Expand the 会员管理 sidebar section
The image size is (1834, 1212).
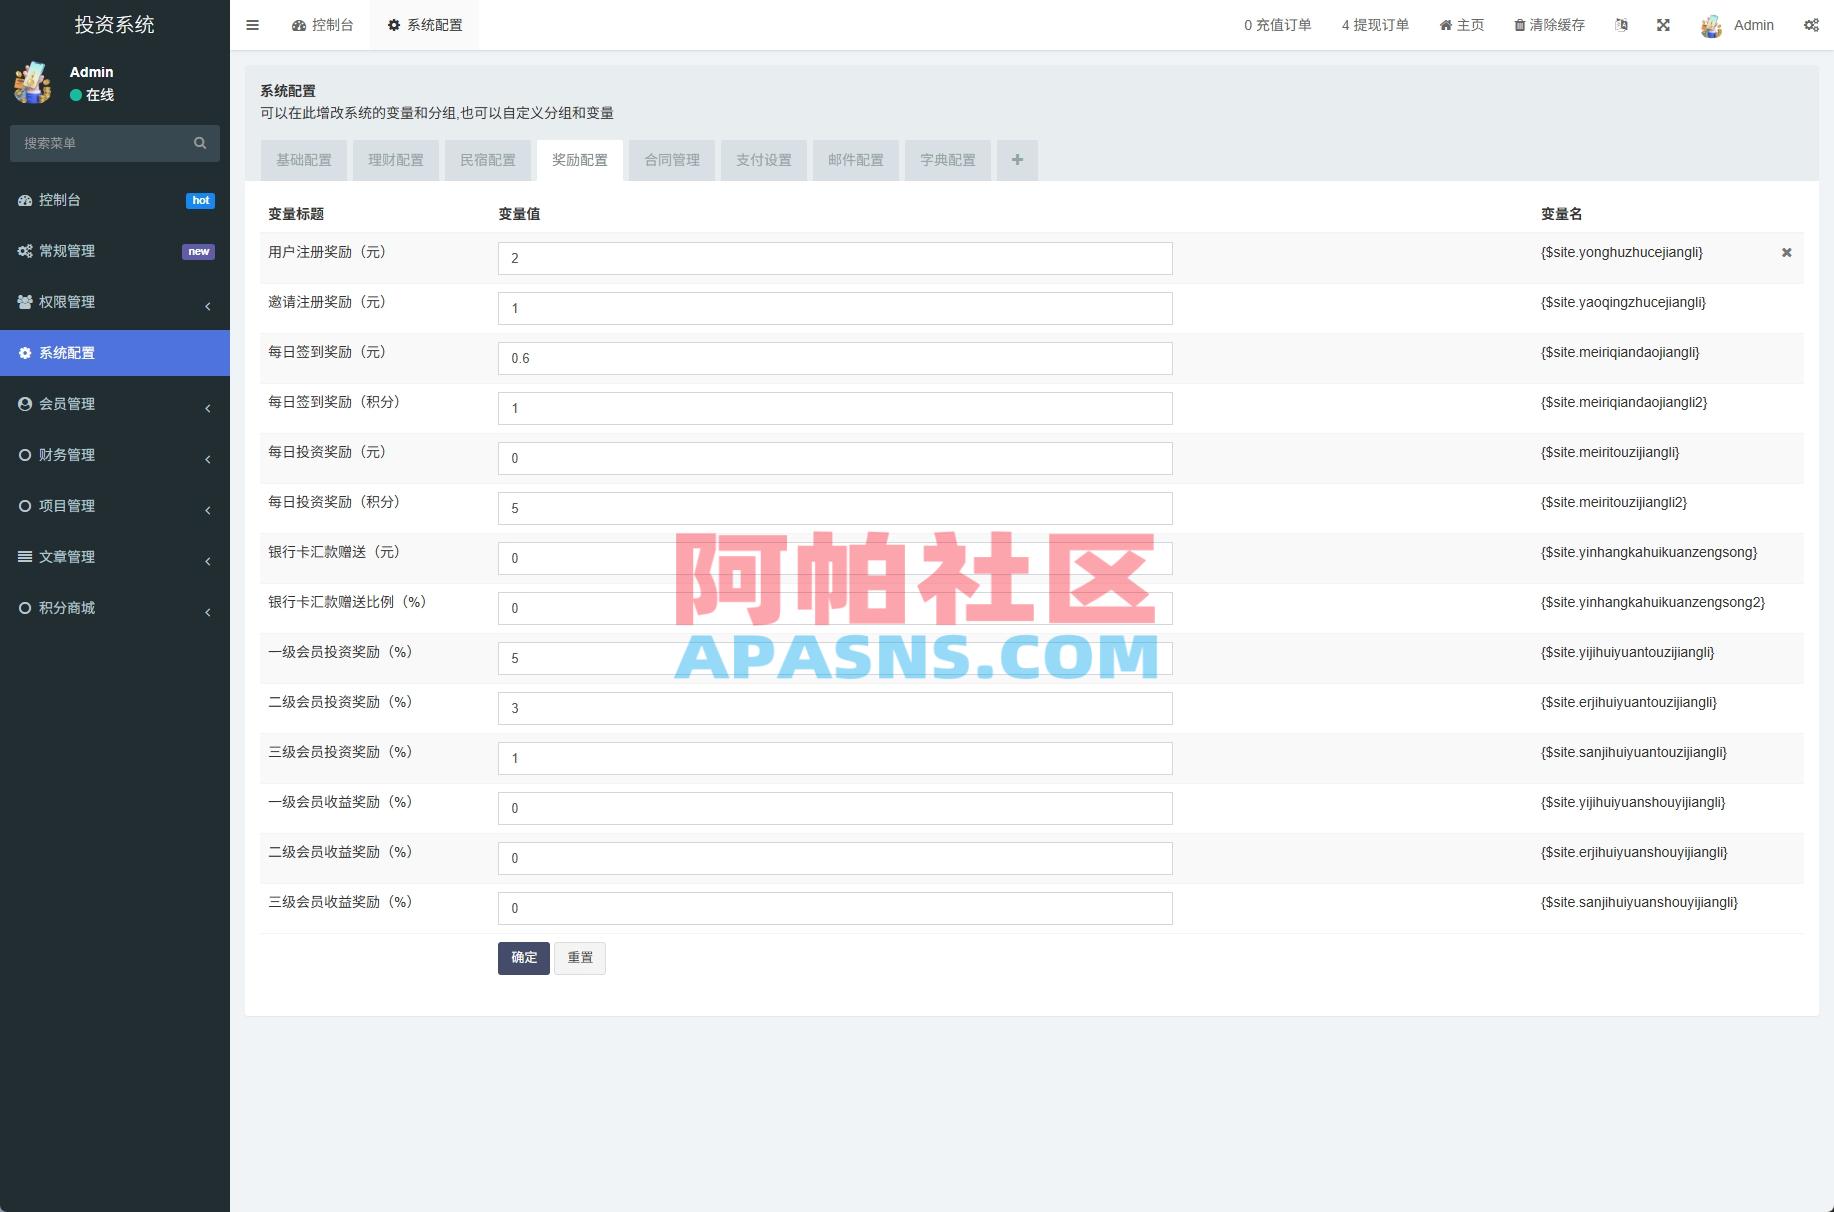click(115, 404)
